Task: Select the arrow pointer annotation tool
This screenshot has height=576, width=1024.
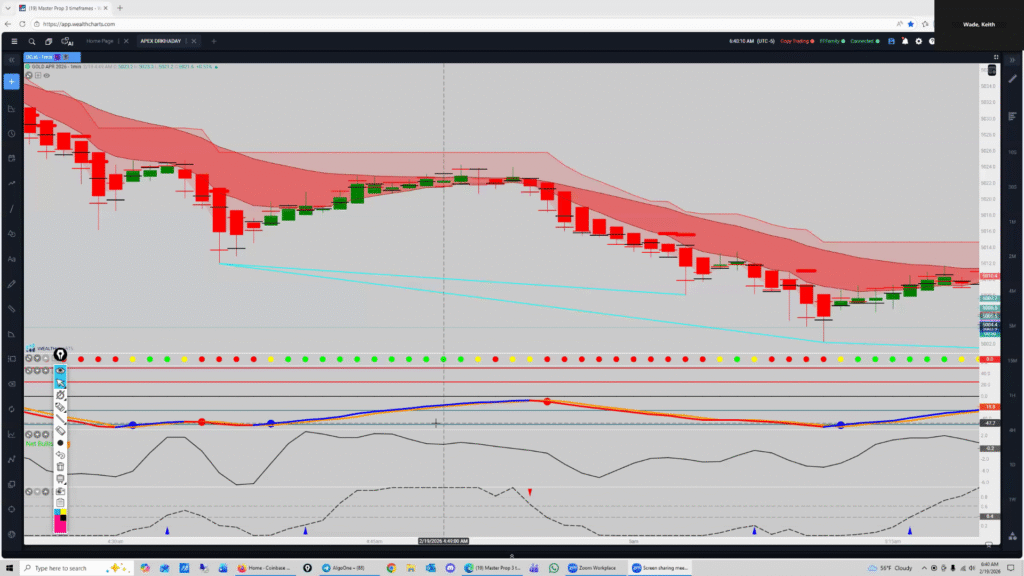Action: click(x=61, y=383)
